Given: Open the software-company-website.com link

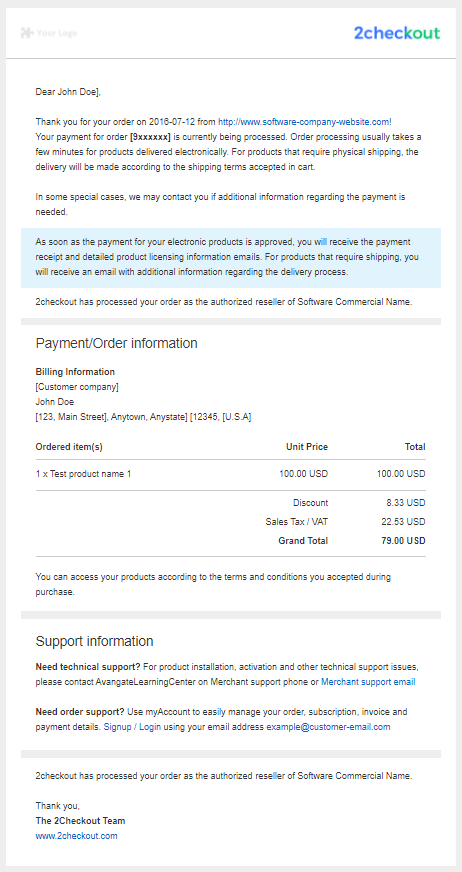Looking at the screenshot, I should [x=305, y=121].
